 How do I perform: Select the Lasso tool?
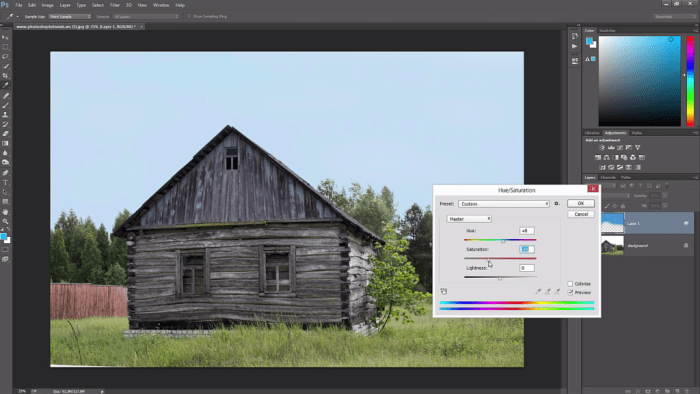(5, 57)
